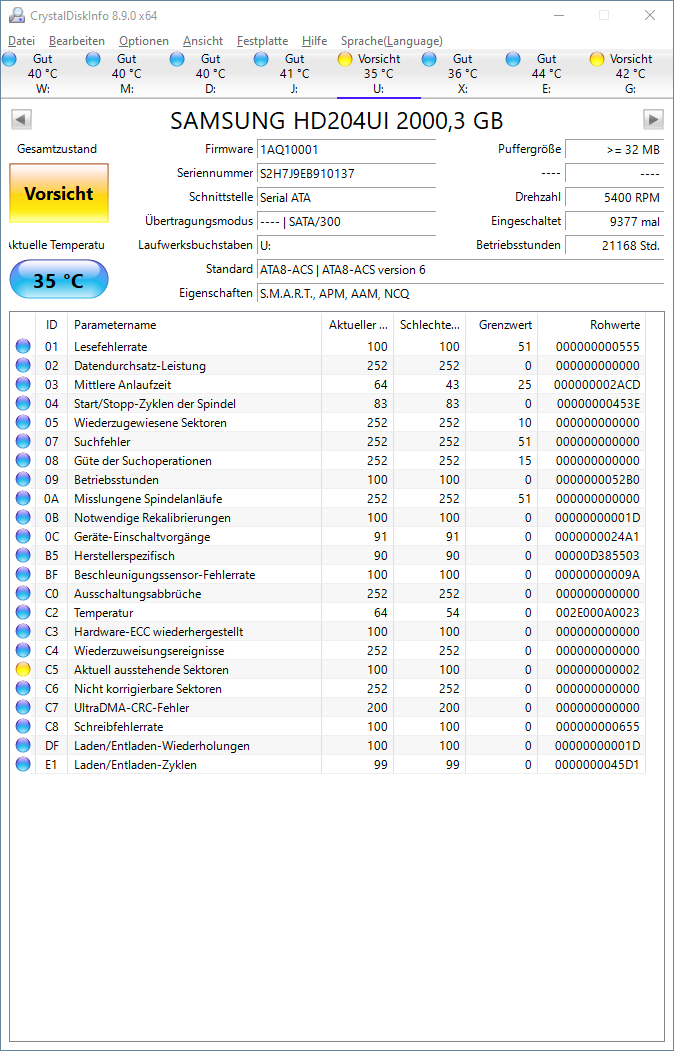Click the Drehzahl value 5400 RPM

(x=614, y=198)
